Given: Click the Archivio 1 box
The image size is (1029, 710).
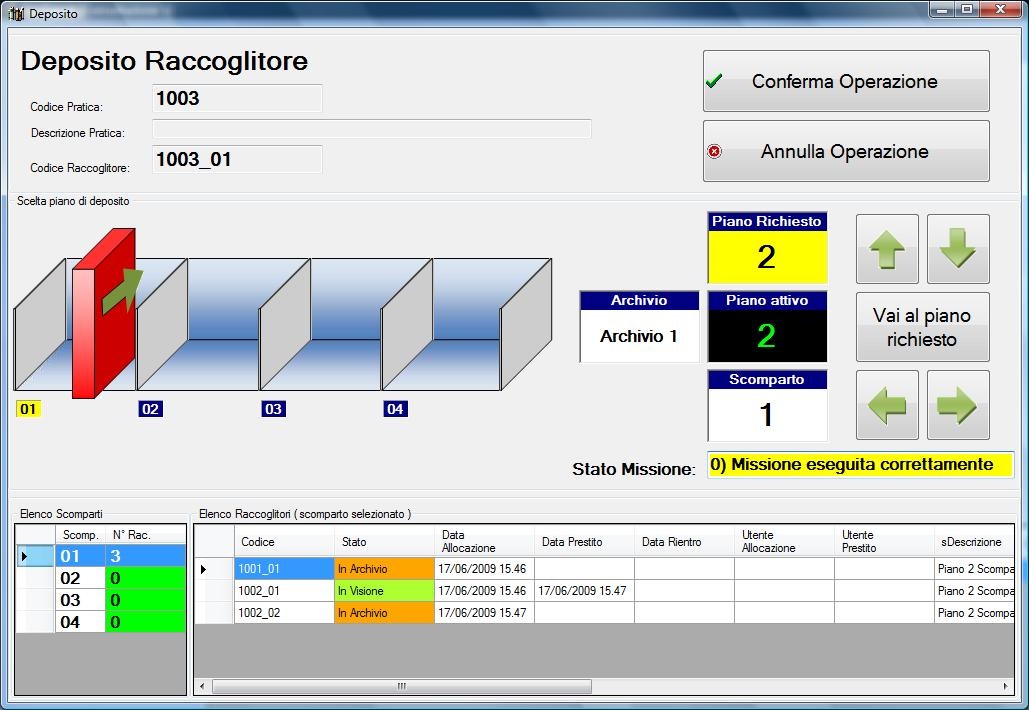Looking at the screenshot, I should 639,335.
